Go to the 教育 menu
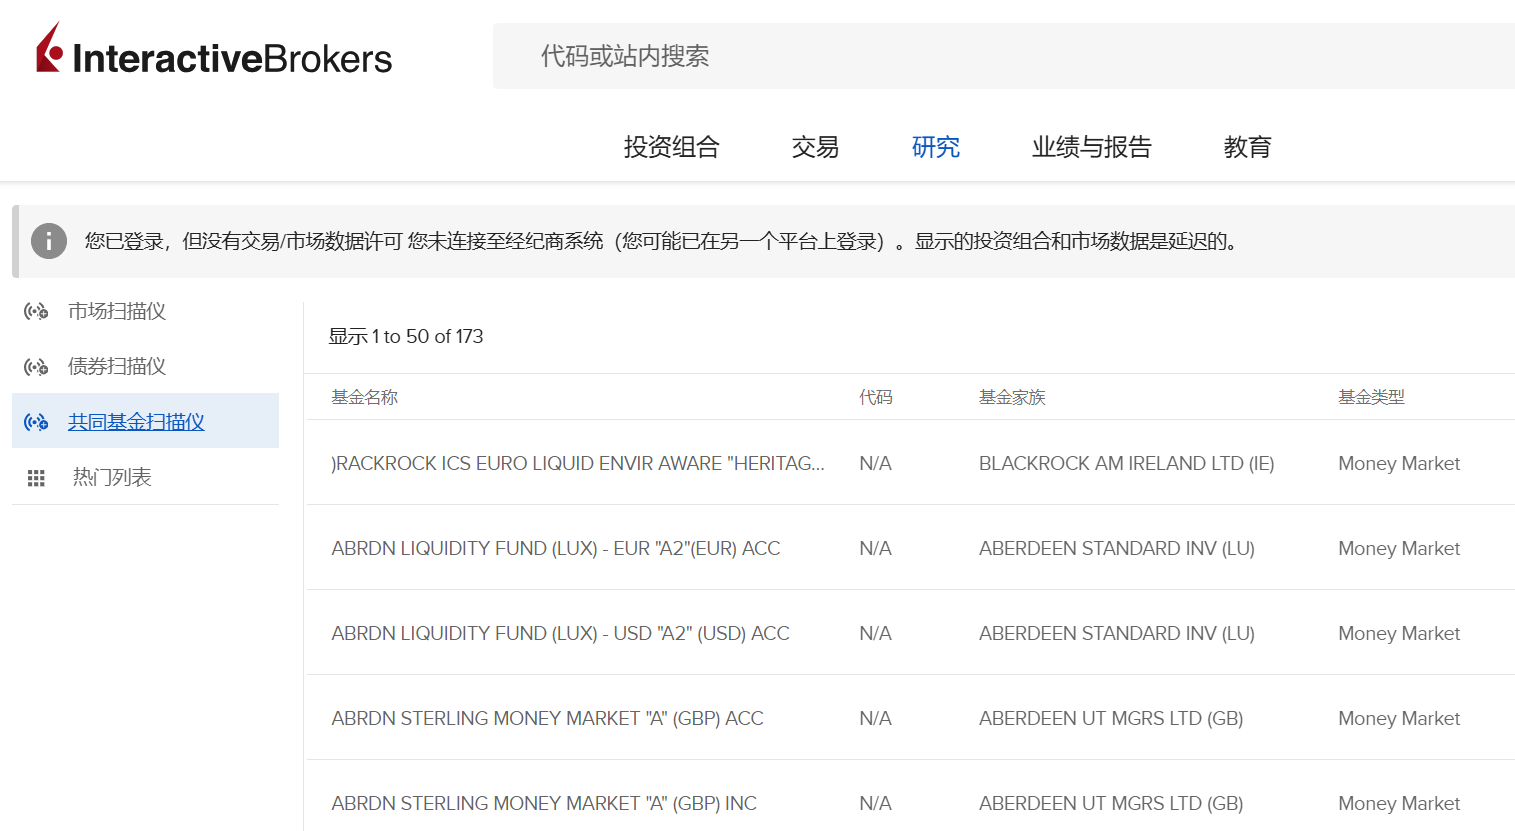The width and height of the screenshot is (1515, 831). (1247, 147)
